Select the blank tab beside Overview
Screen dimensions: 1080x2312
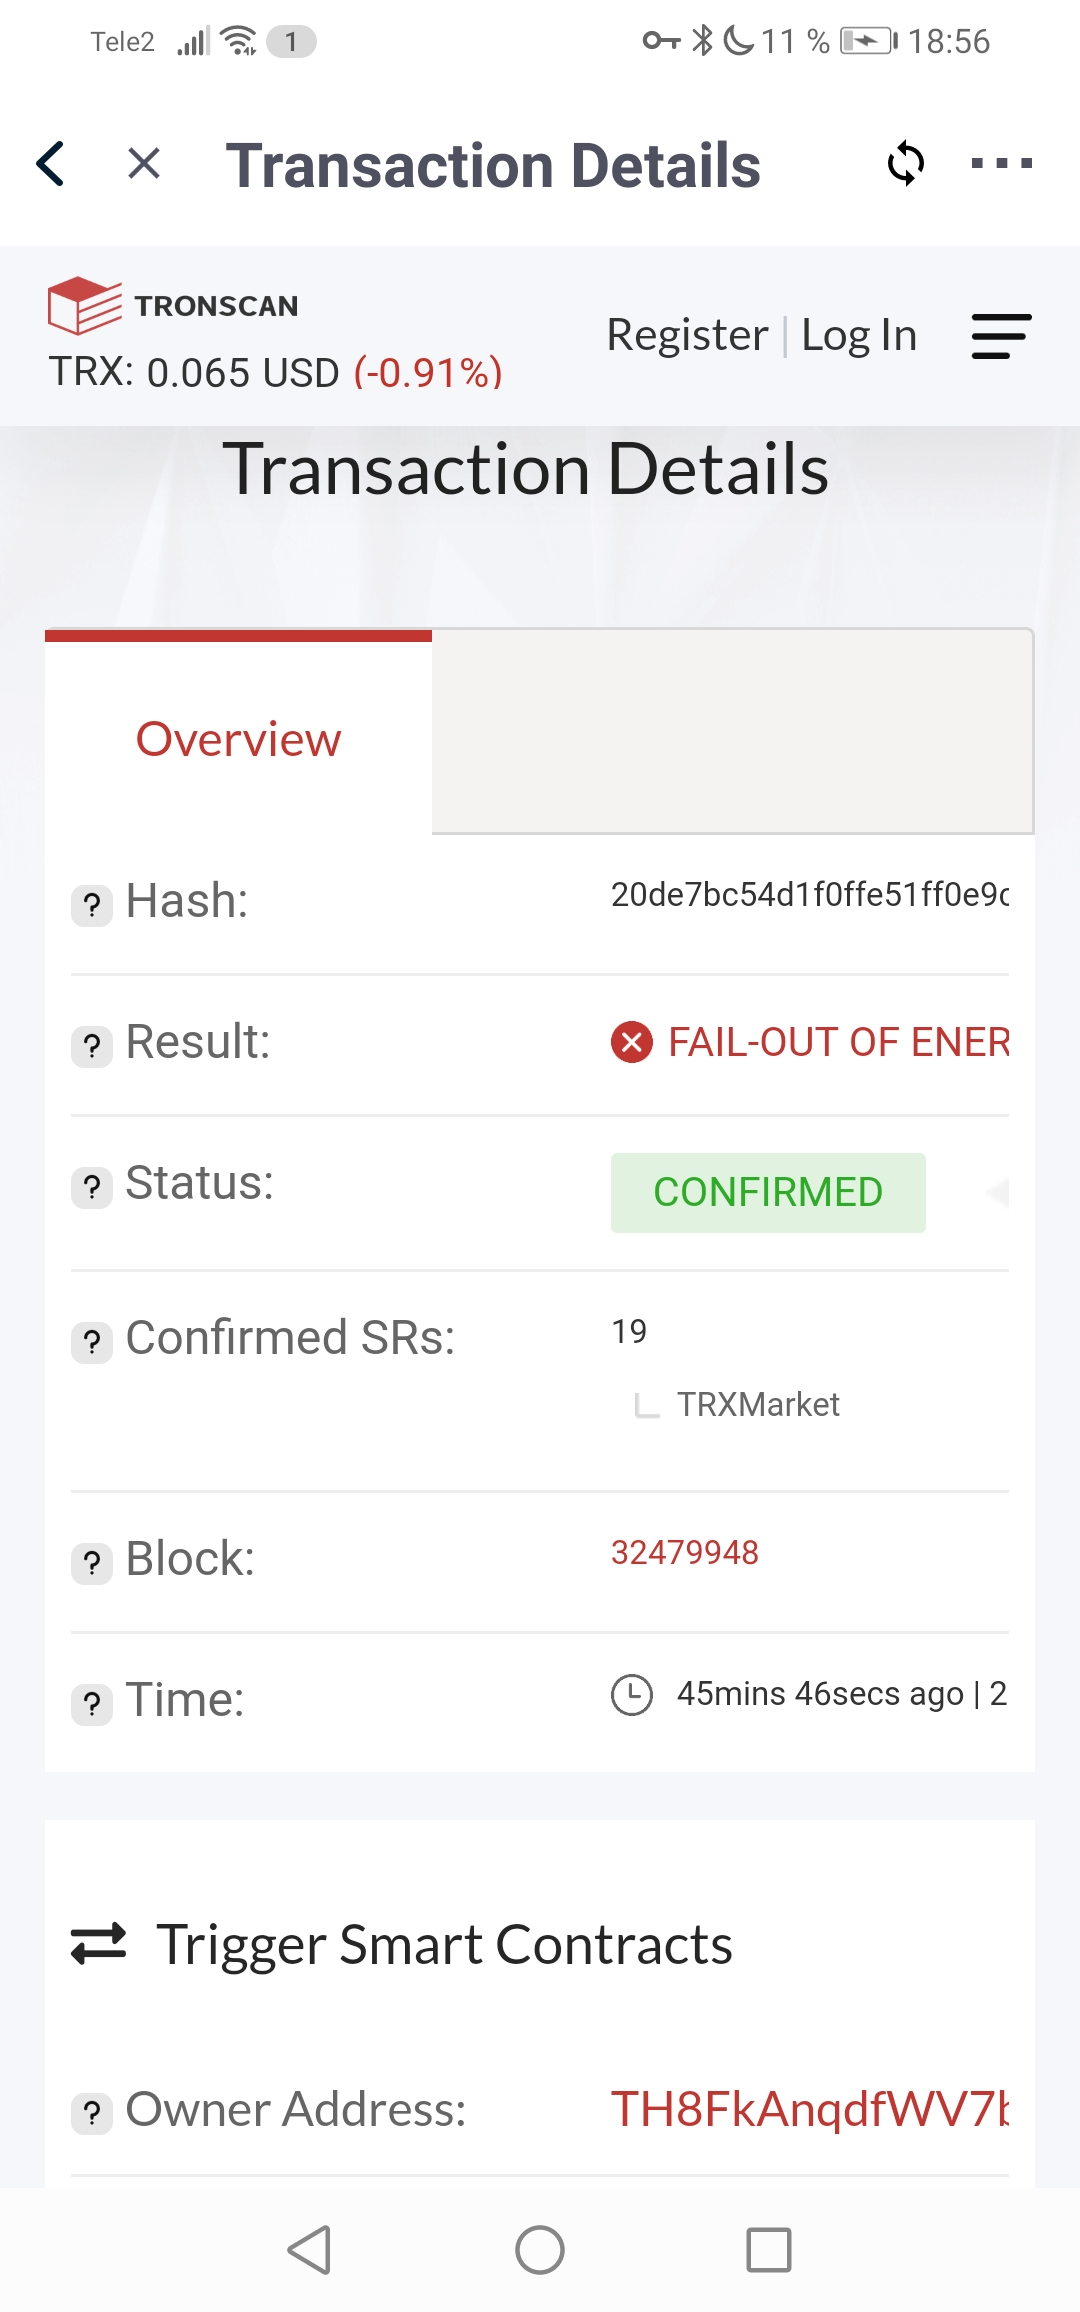[732, 732]
